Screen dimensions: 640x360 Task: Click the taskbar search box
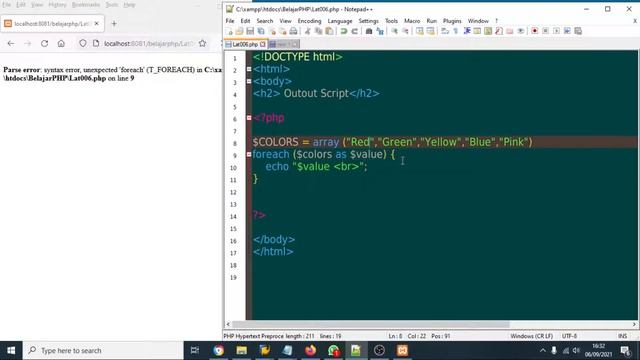tap(103, 351)
